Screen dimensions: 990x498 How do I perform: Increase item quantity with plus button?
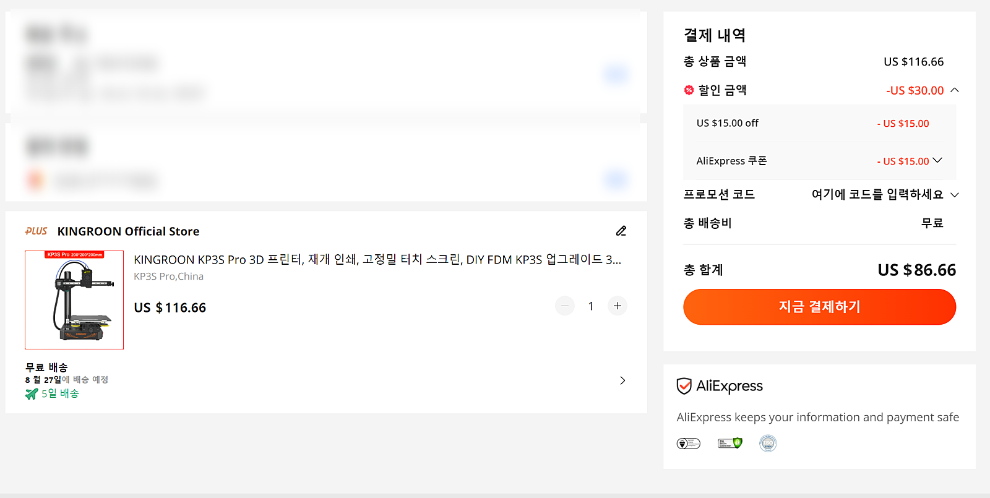(x=617, y=306)
